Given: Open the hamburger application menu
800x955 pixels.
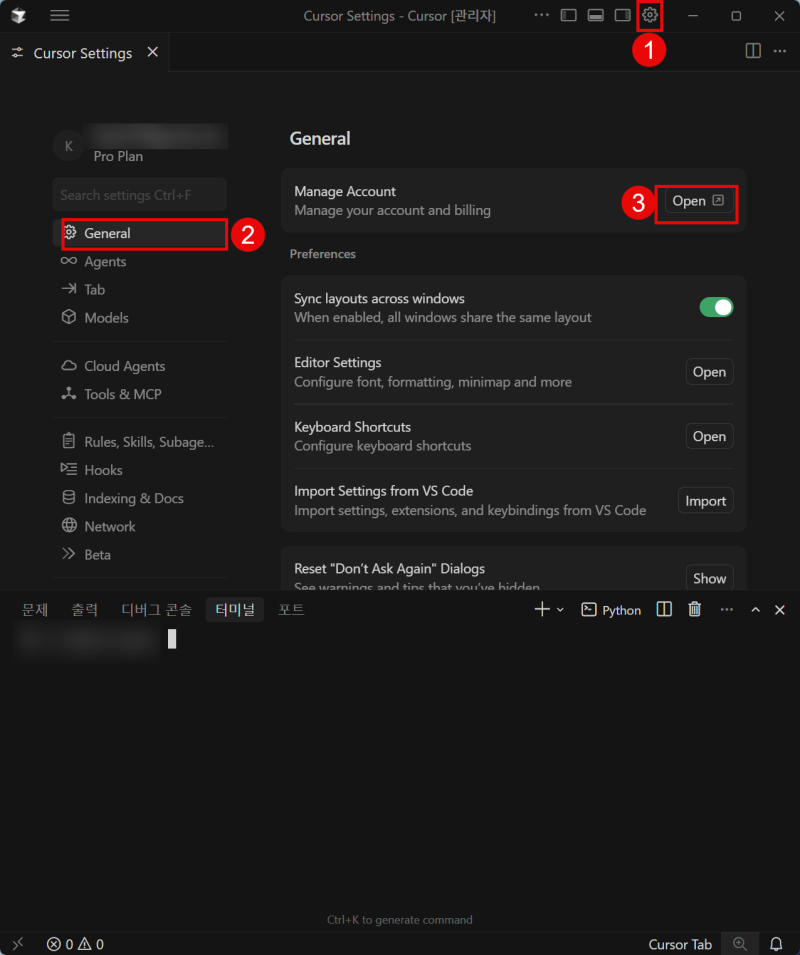Looking at the screenshot, I should coord(59,15).
